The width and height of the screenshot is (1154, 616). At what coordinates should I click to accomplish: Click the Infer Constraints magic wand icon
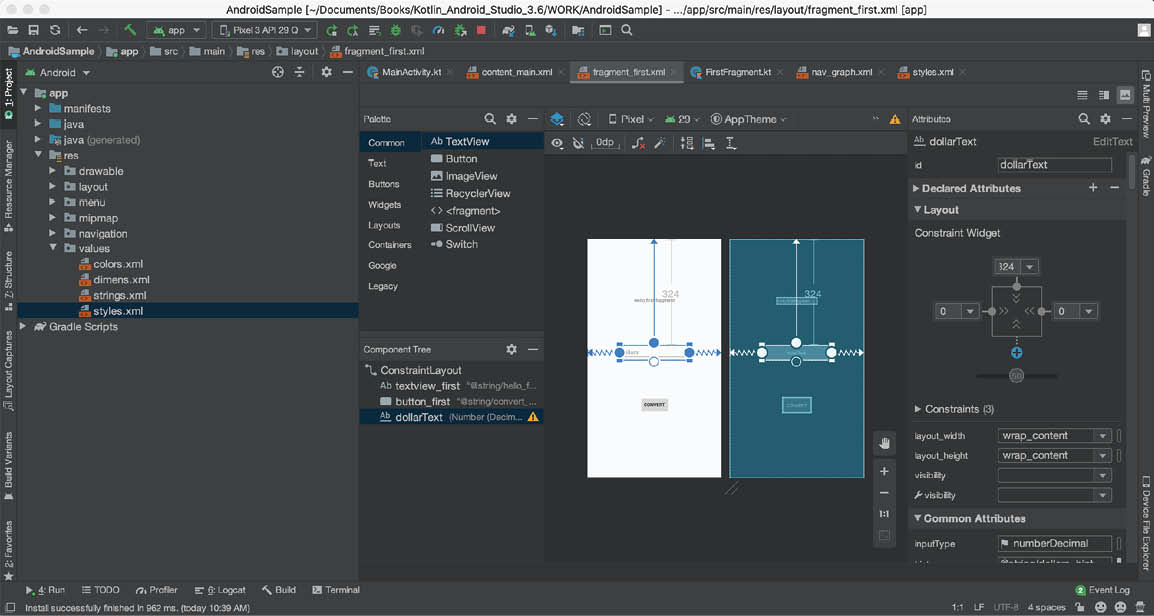pos(660,143)
